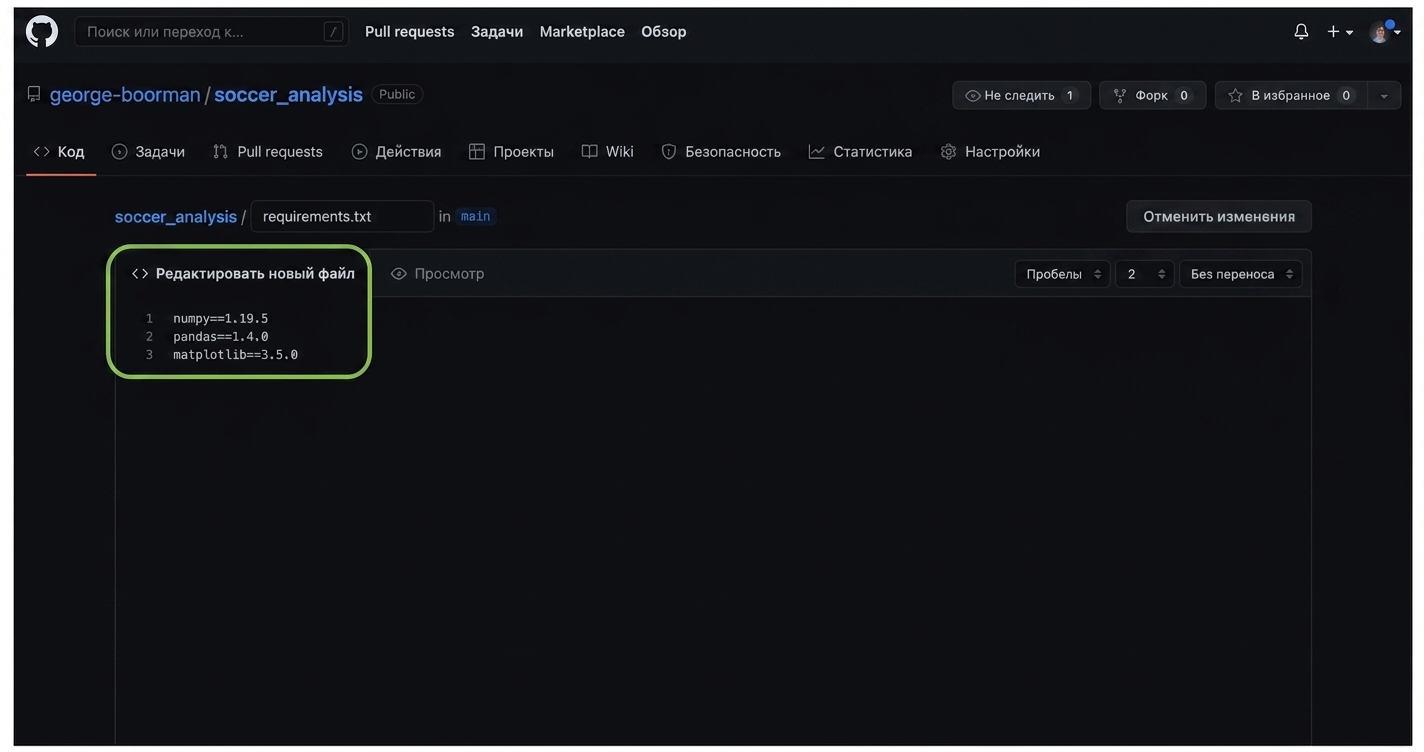The width and height of the screenshot is (1424, 752).
Task: Open the user avatar menu
Action: click(x=1384, y=32)
